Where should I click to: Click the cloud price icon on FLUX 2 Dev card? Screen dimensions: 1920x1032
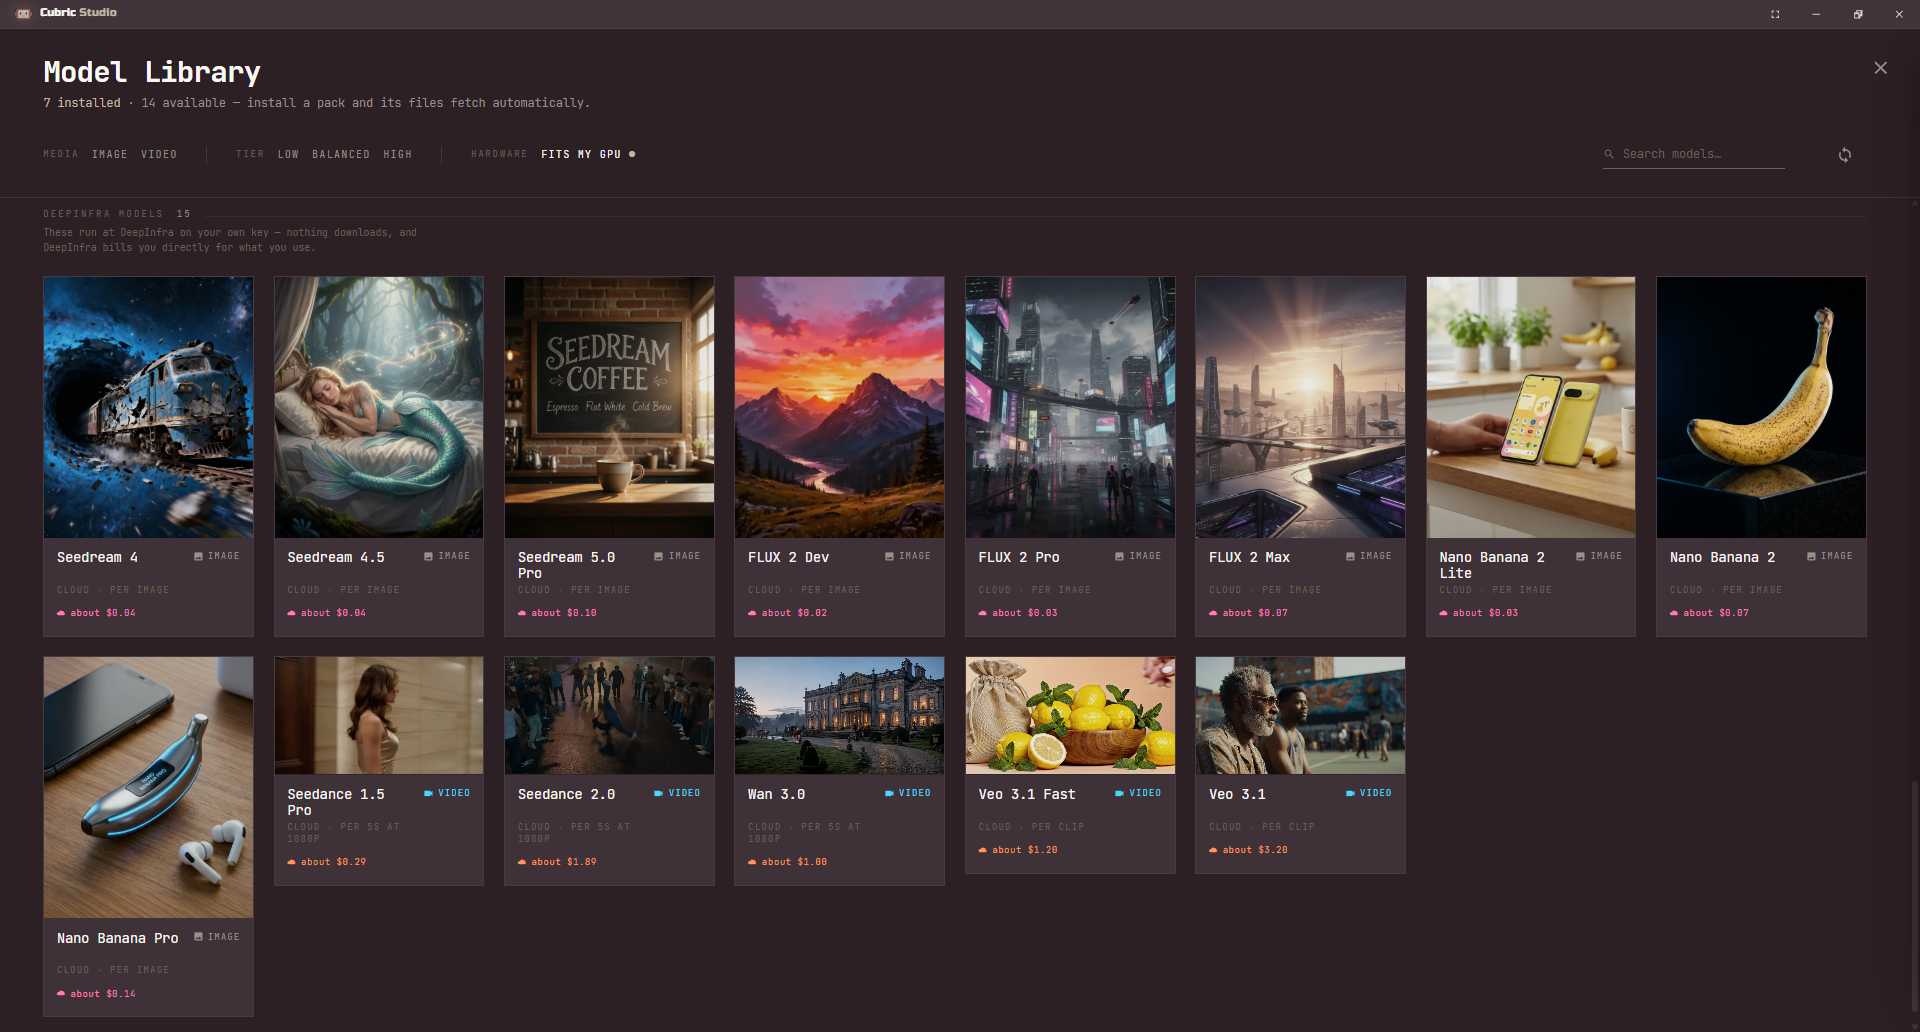coord(752,613)
